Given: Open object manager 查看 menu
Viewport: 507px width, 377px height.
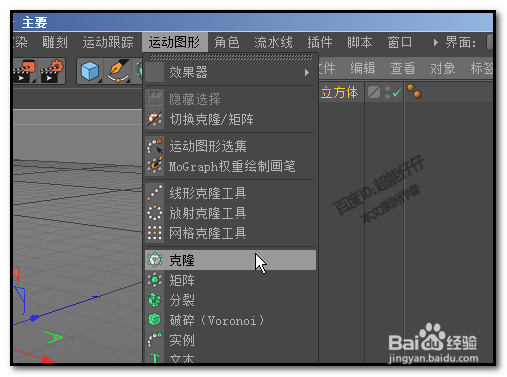Looking at the screenshot, I should point(403,68).
